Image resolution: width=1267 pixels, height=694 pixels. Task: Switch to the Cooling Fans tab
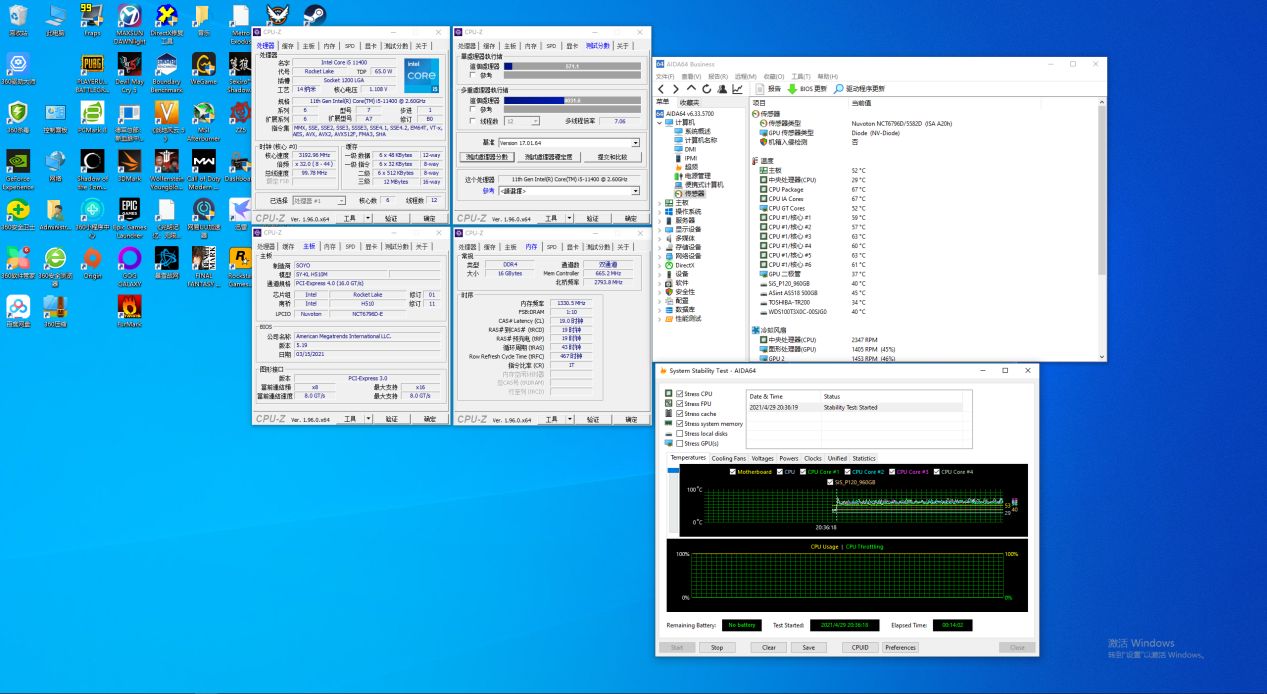pos(728,458)
